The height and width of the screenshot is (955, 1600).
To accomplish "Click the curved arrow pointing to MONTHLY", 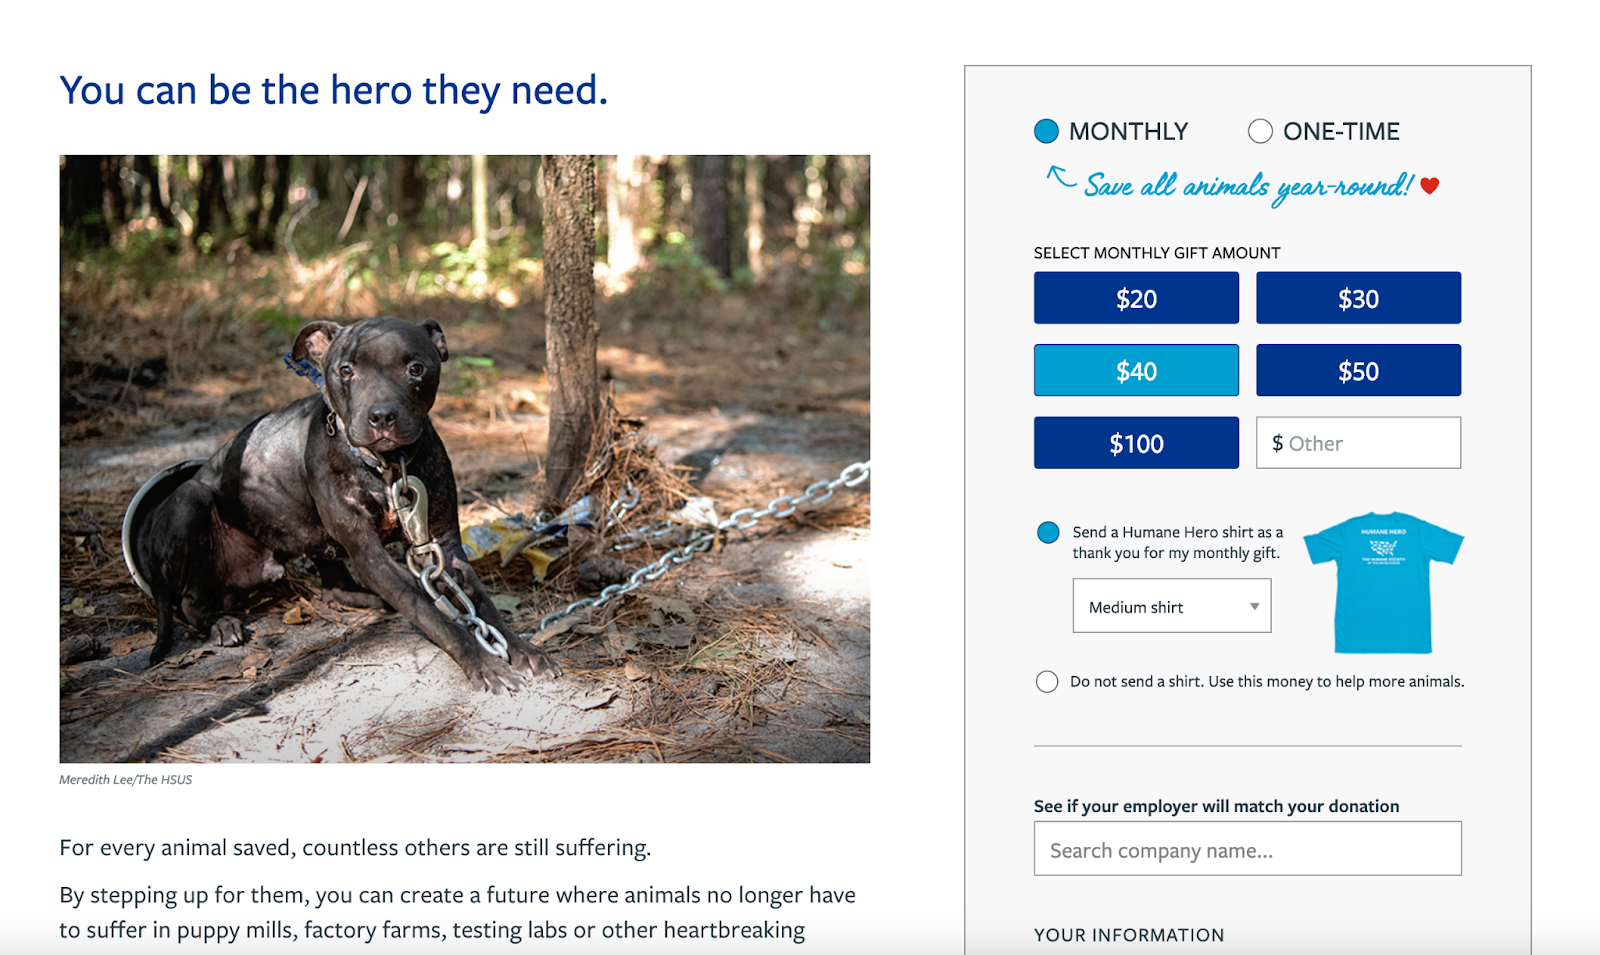I will tap(1061, 177).
